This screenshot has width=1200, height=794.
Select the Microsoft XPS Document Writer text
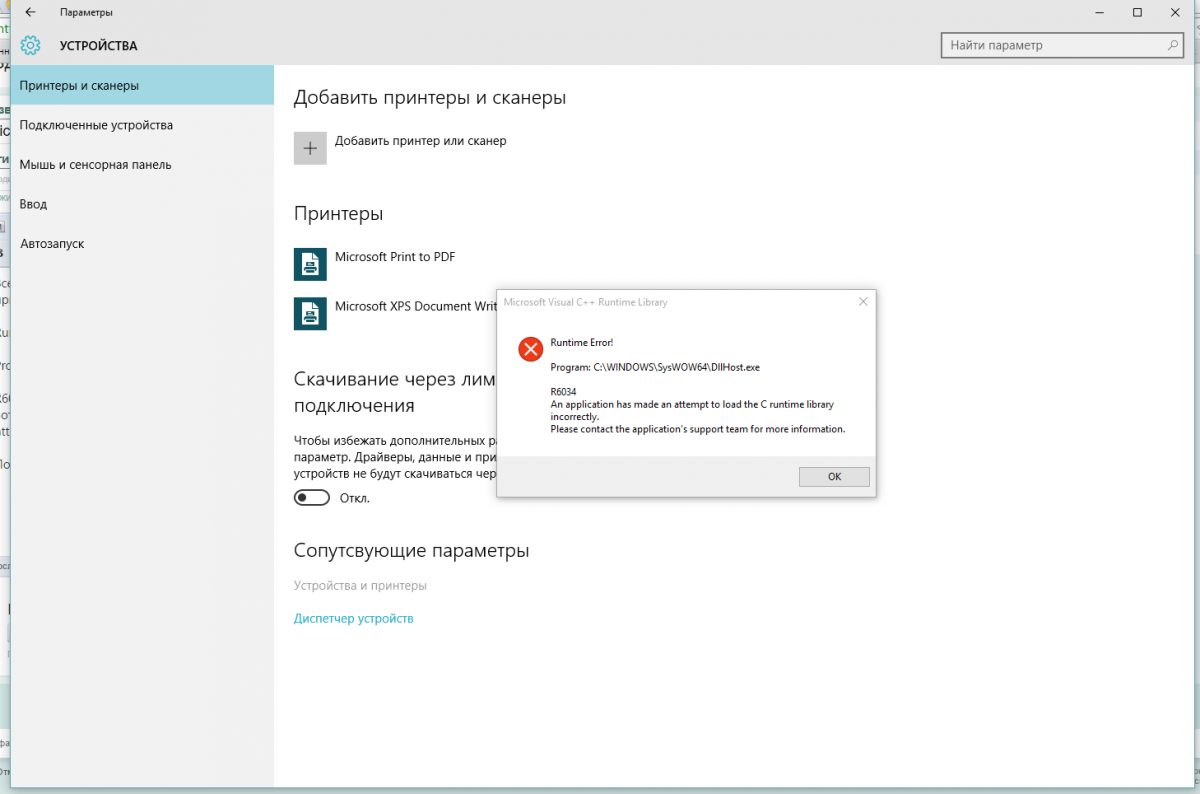[x=416, y=307]
